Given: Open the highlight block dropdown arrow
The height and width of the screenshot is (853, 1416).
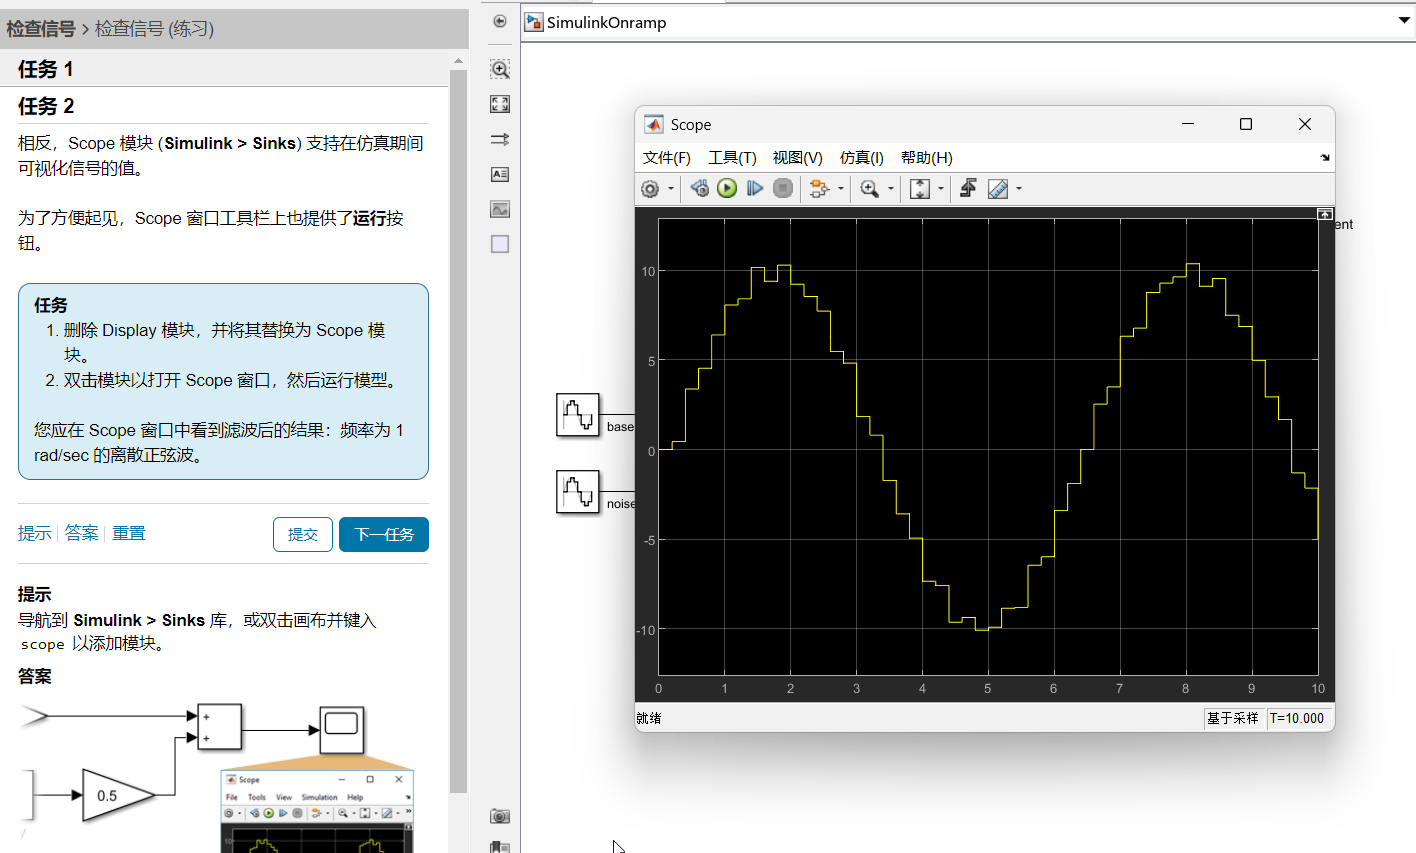Looking at the screenshot, I should [x=841, y=189].
